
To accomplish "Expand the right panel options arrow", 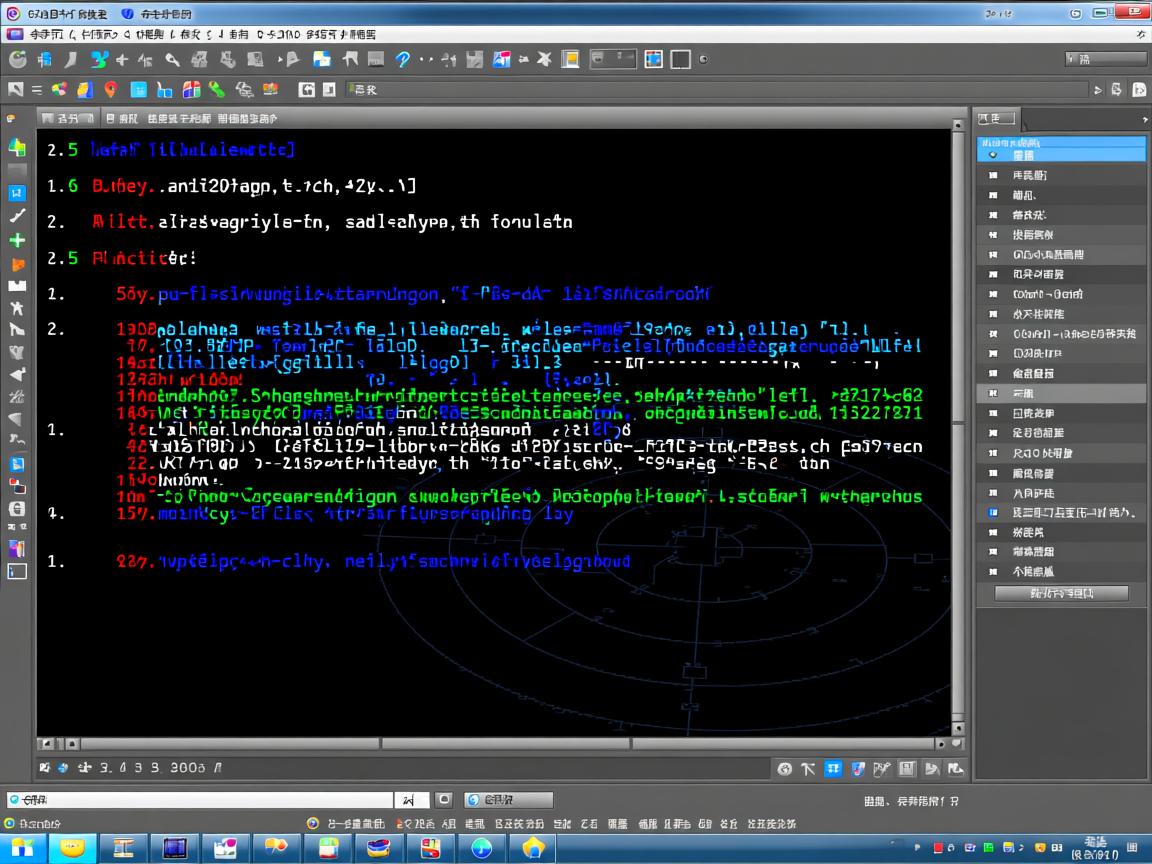I will click(x=1144, y=119).
